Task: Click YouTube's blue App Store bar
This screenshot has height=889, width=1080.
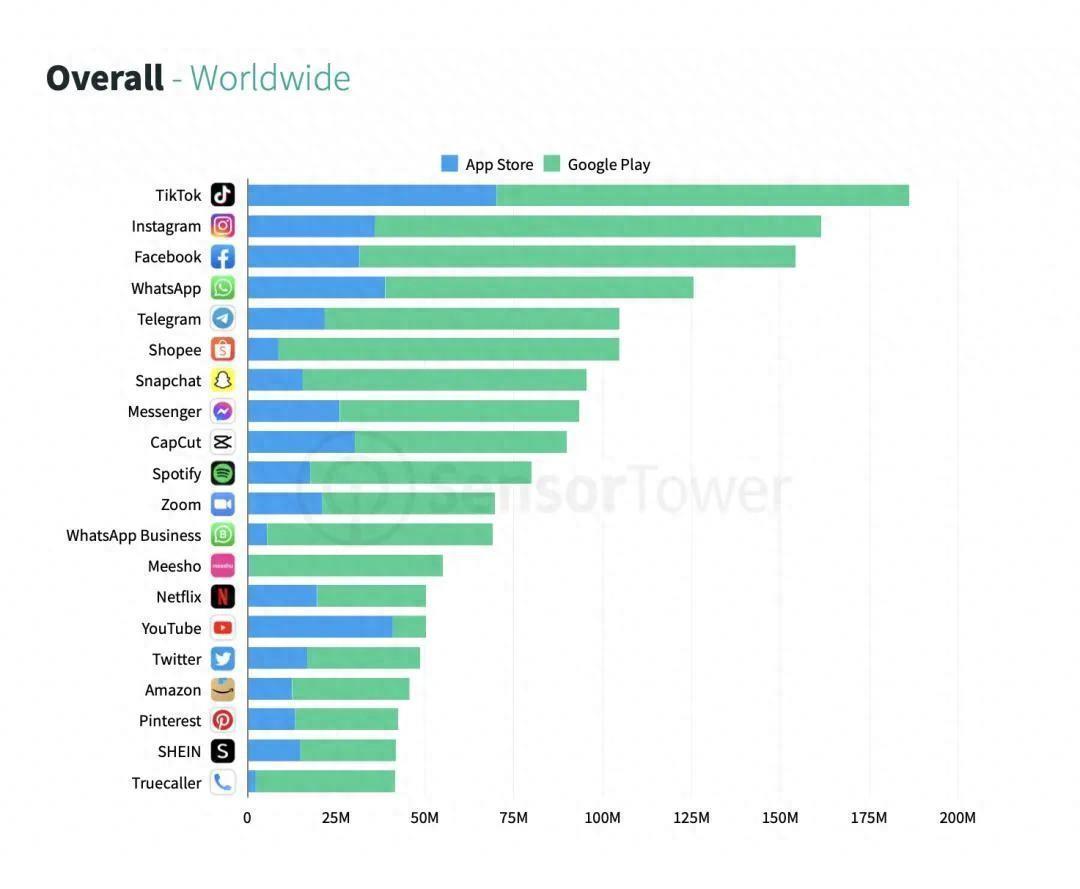Action: (x=319, y=628)
